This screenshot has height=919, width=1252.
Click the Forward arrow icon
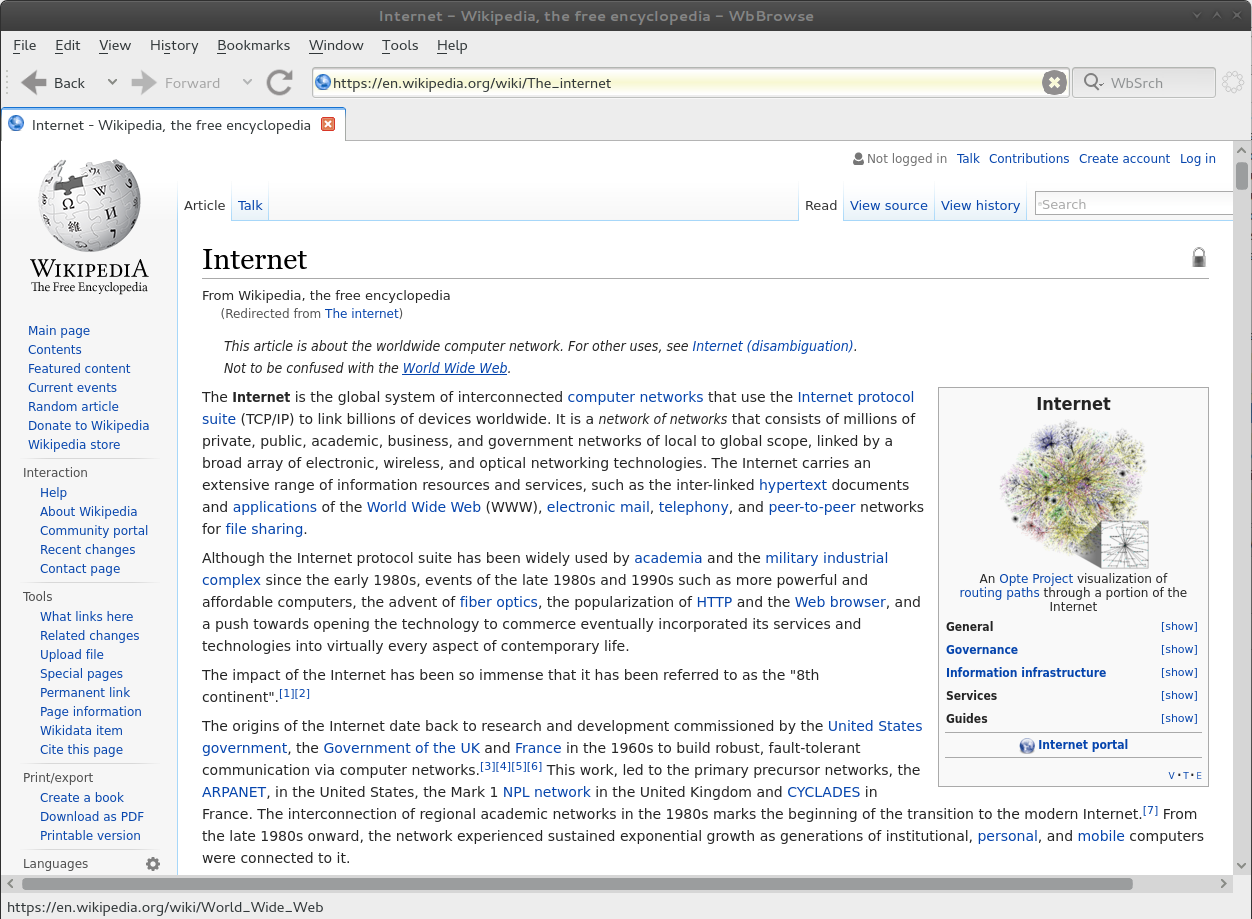click(x=145, y=83)
